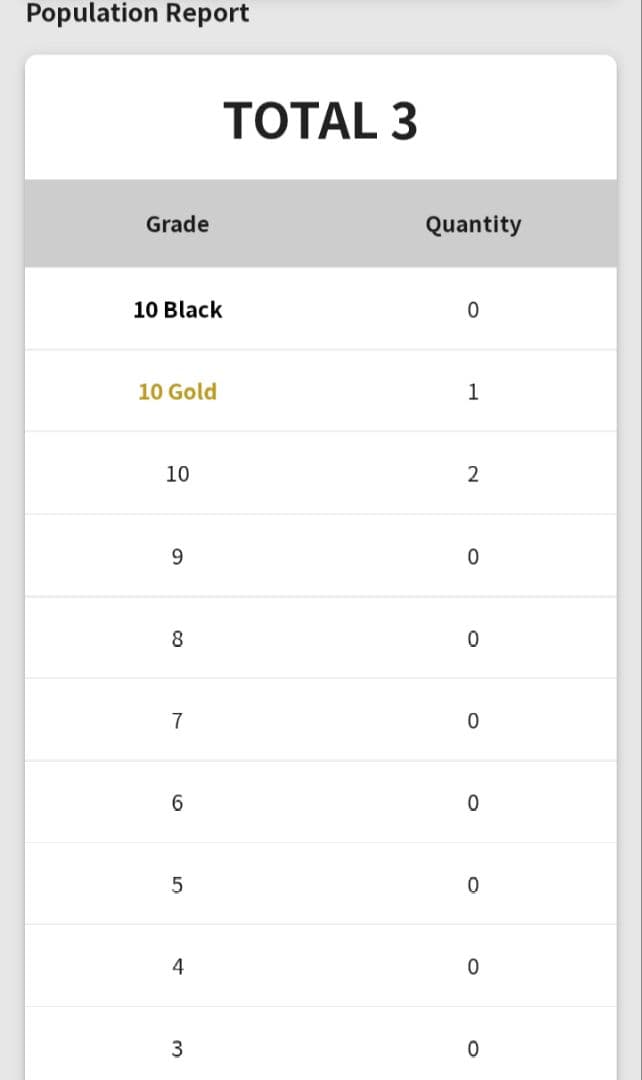Select the TOTAL 3 title
Image resolution: width=642 pixels, height=1080 pixels.
320,121
